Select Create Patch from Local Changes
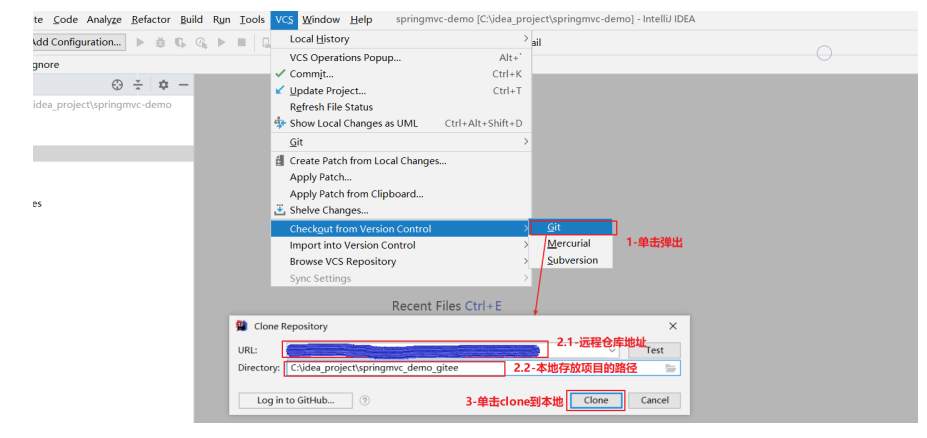Viewport: 927px width, 438px height. 401,161
